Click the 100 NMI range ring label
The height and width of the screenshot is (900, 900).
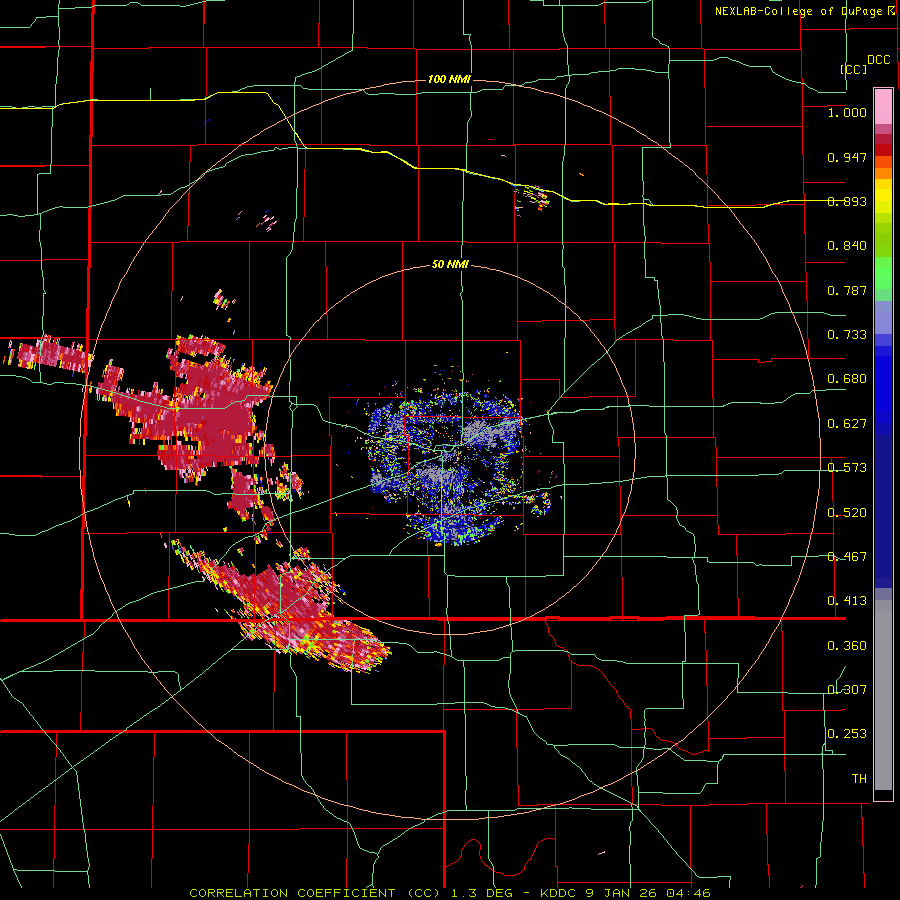click(449, 79)
